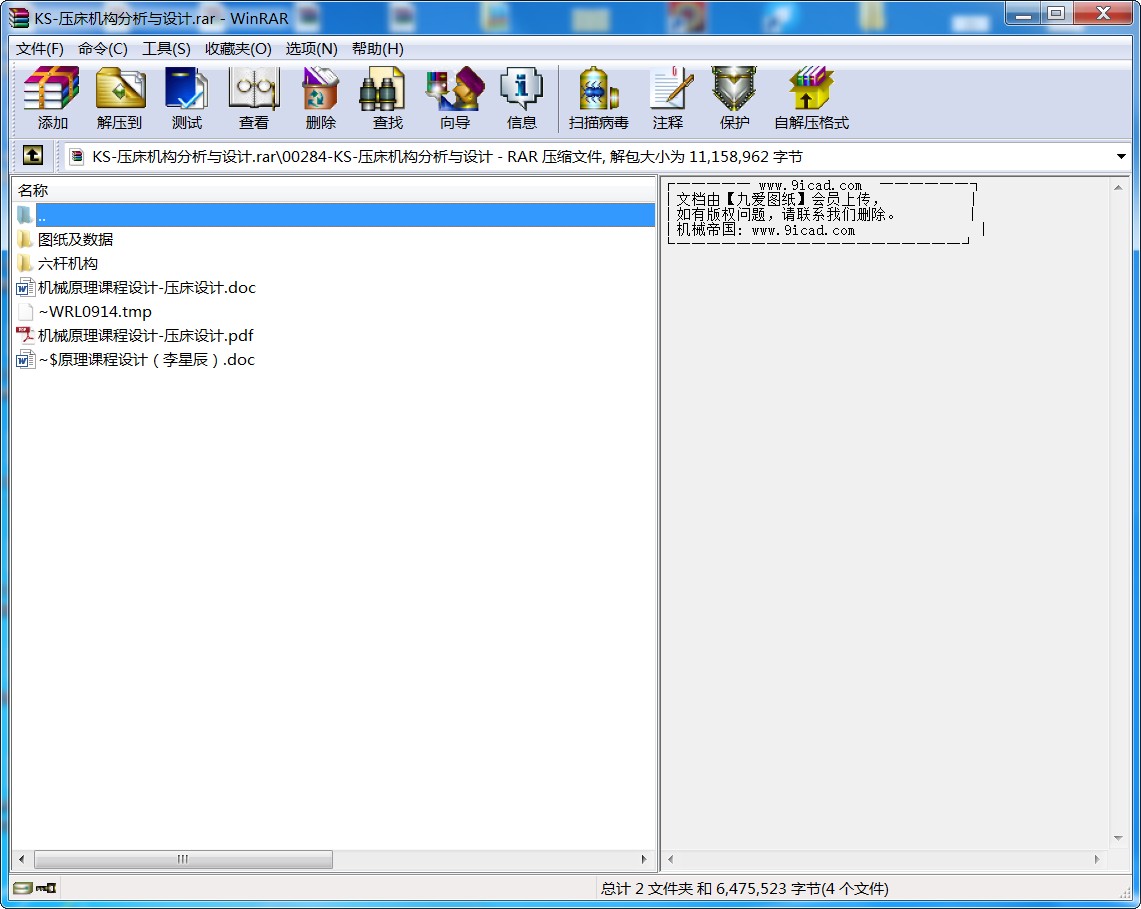Click the 自解压格式 (SFX) icon
This screenshot has width=1141, height=909.
[x=810, y=98]
